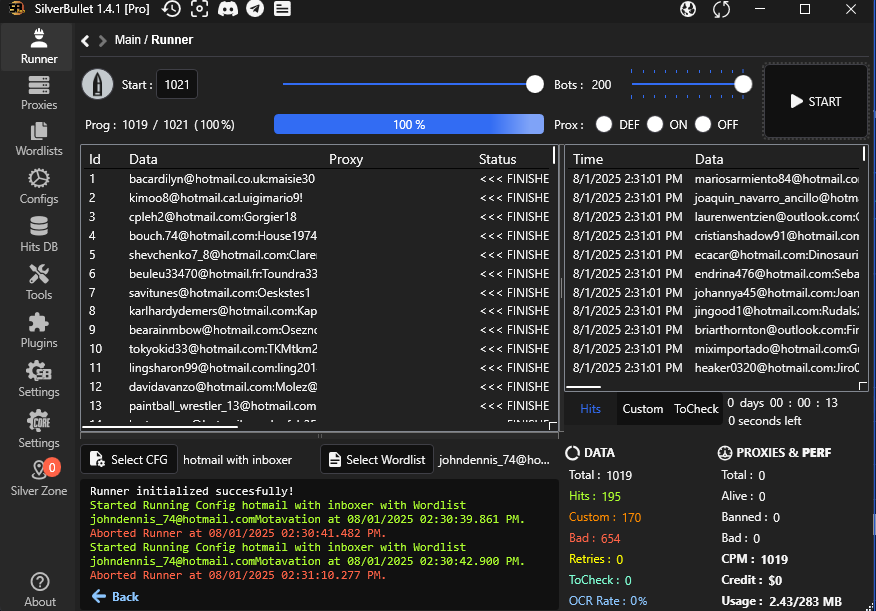Switch to the Custom results tab

642,409
